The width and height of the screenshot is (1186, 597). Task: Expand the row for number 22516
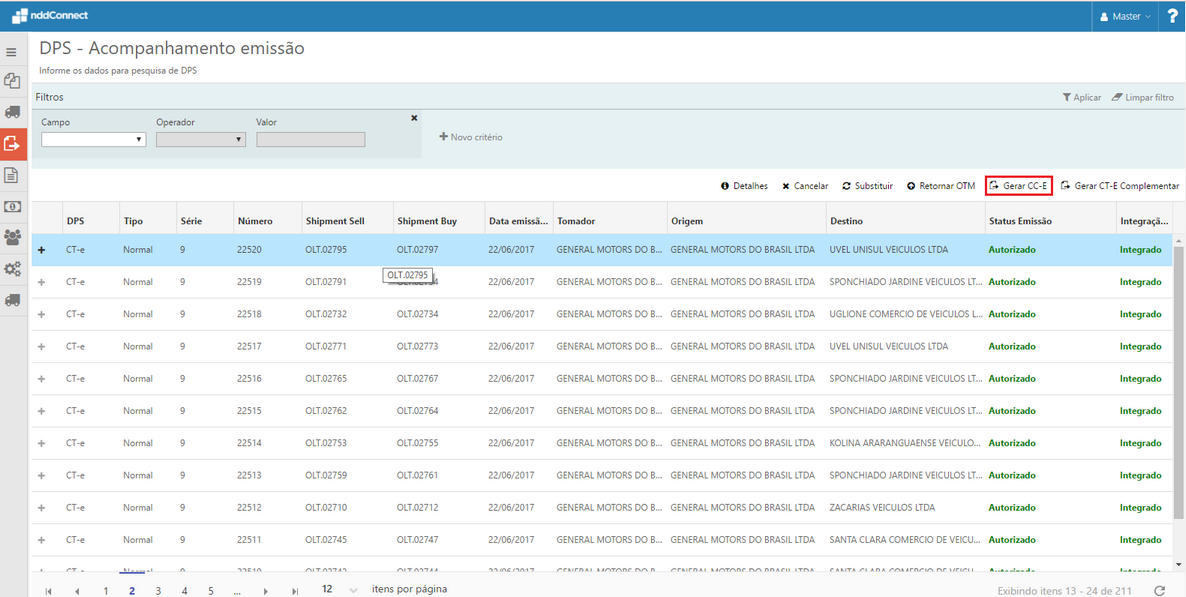41,379
